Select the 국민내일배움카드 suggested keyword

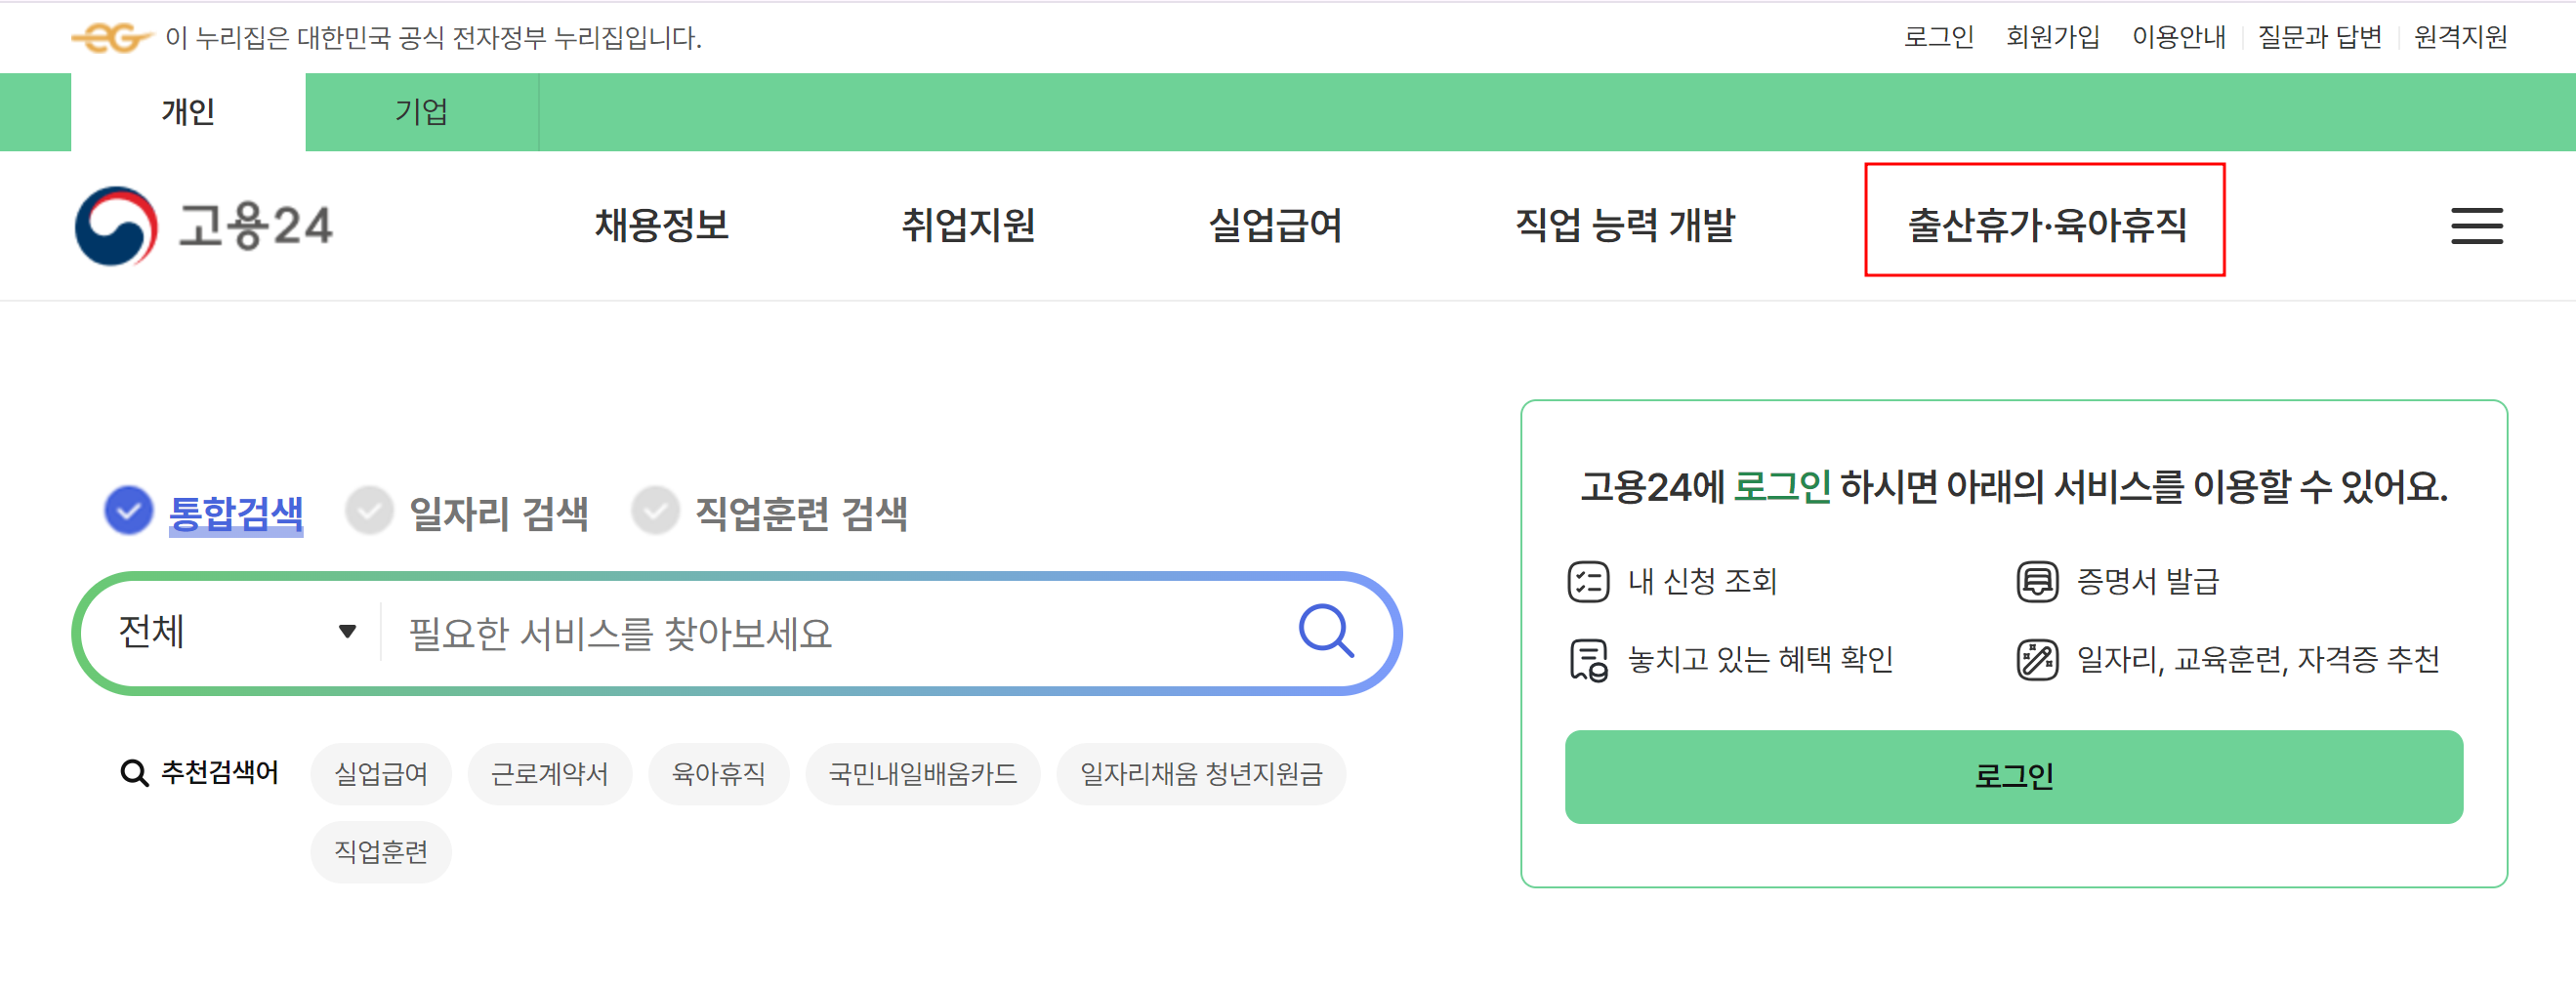click(x=922, y=774)
